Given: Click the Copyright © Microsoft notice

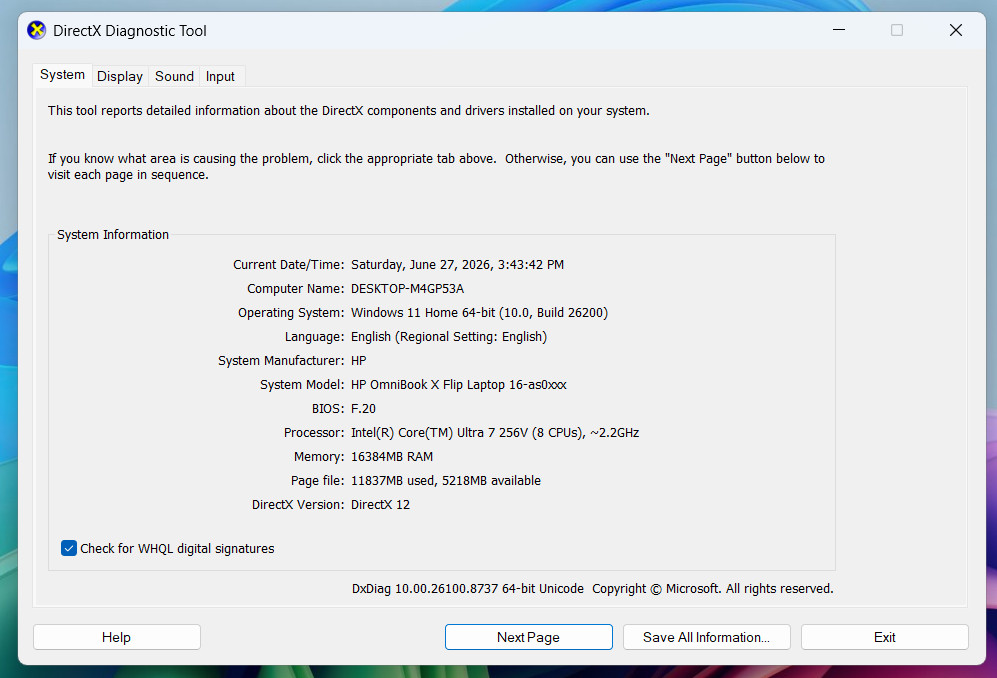Looking at the screenshot, I should [x=713, y=589].
